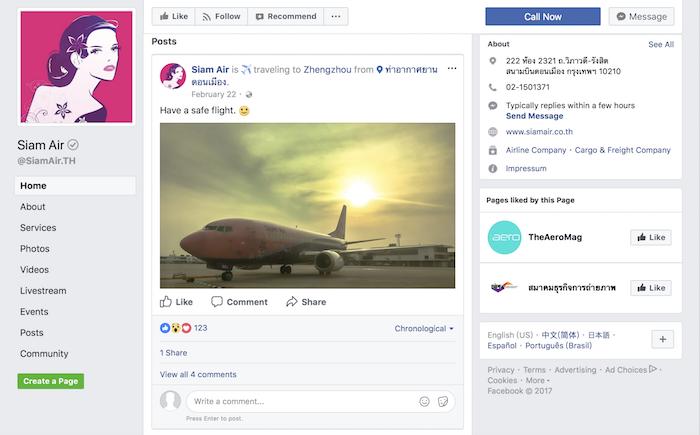Click the emoji icon in comment box
The width and height of the screenshot is (700, 435).
point(424,401)
